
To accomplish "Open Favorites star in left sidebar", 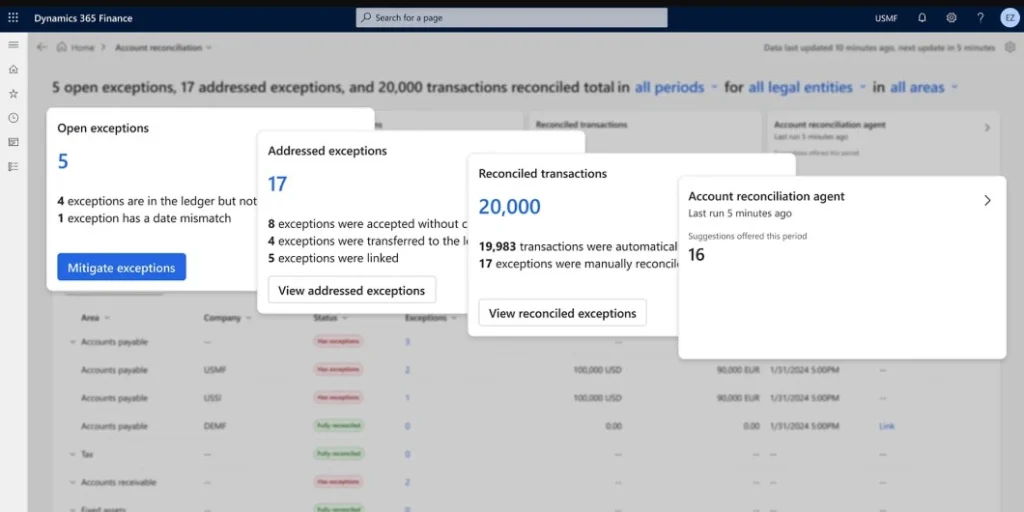I will [13, 93].
